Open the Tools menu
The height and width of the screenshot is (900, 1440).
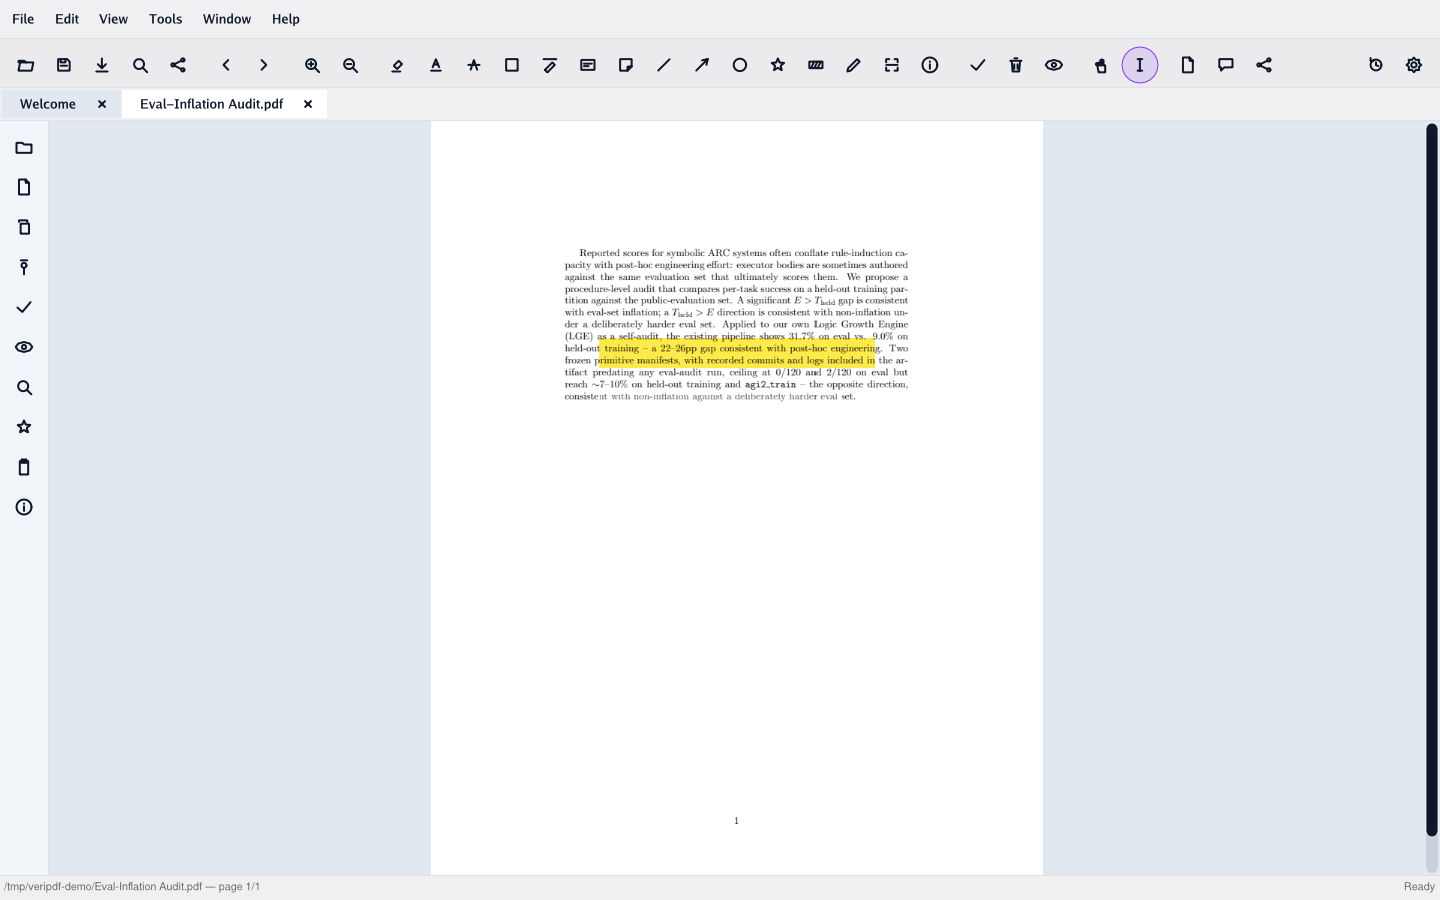[166, 19]
